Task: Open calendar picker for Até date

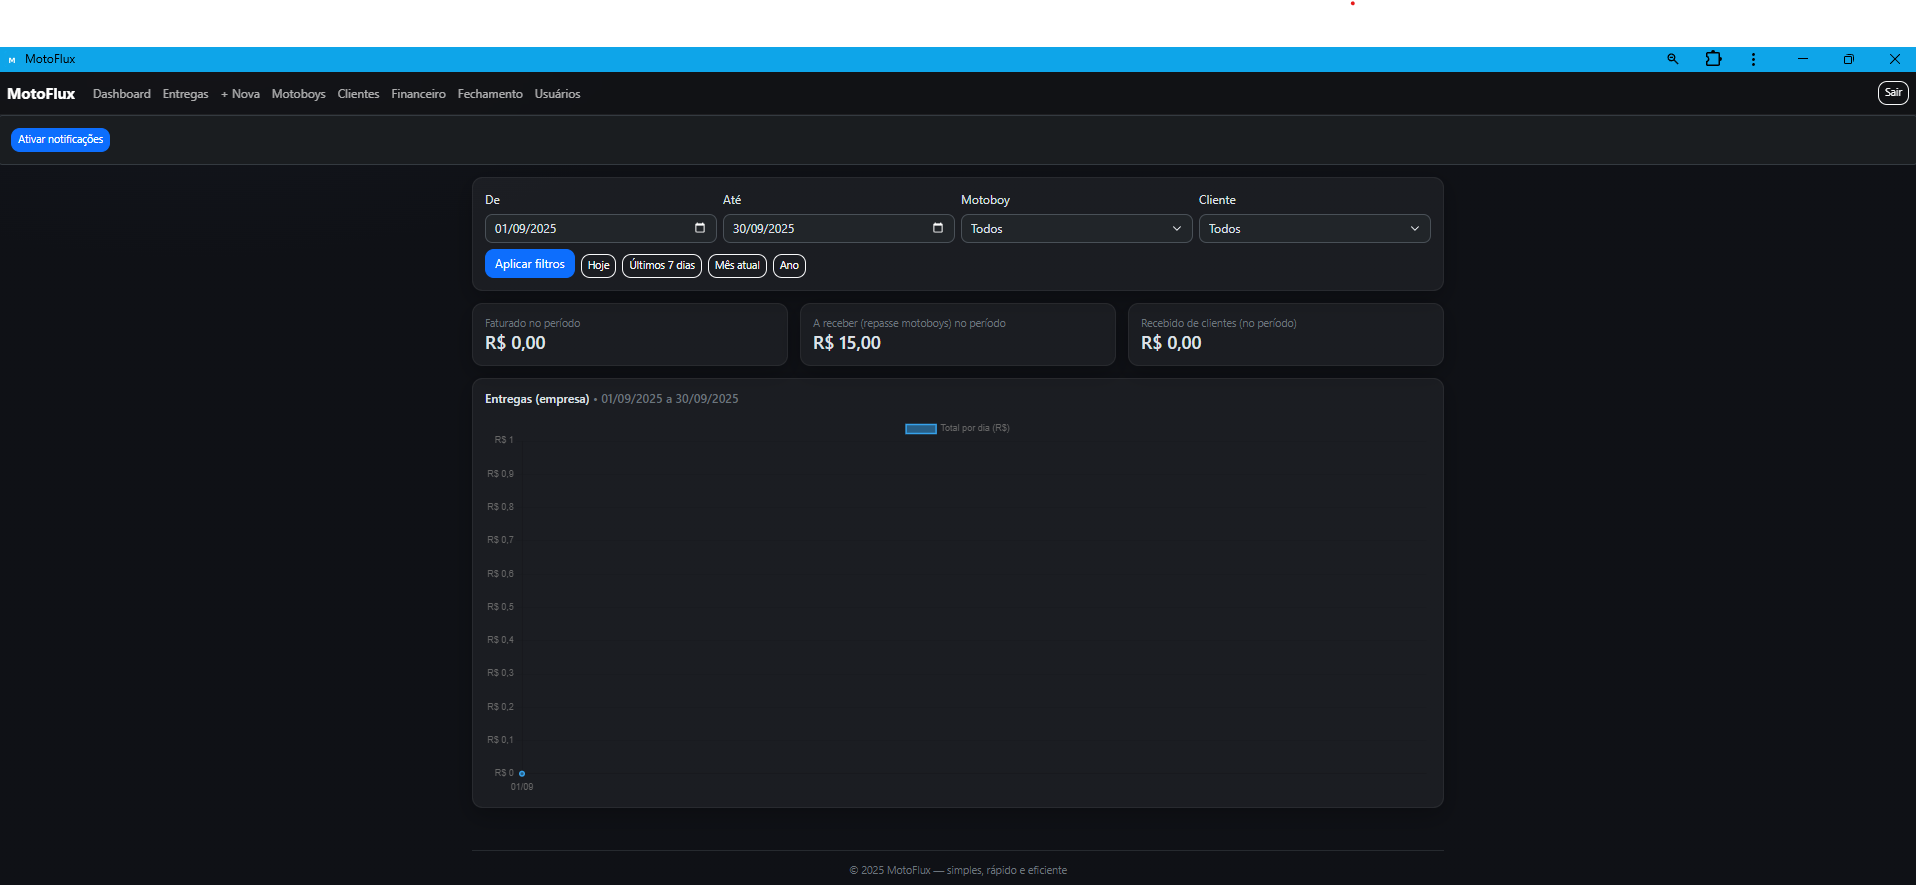Action: (938, 228)
